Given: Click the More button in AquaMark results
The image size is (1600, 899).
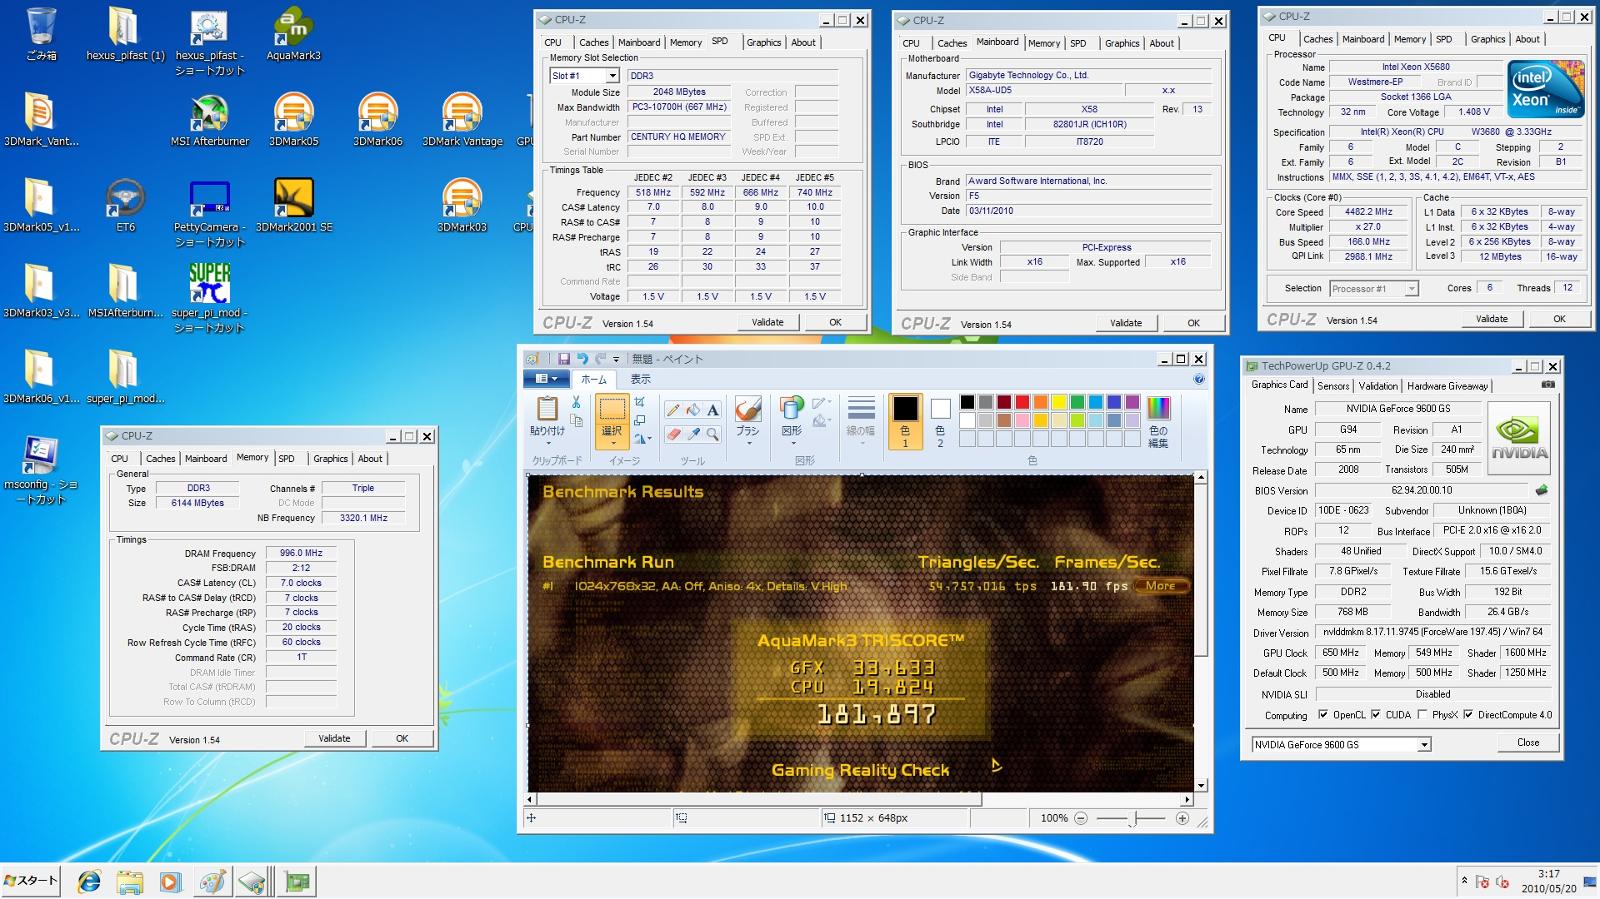Looking at the screenshot, I should (1160, 586).
